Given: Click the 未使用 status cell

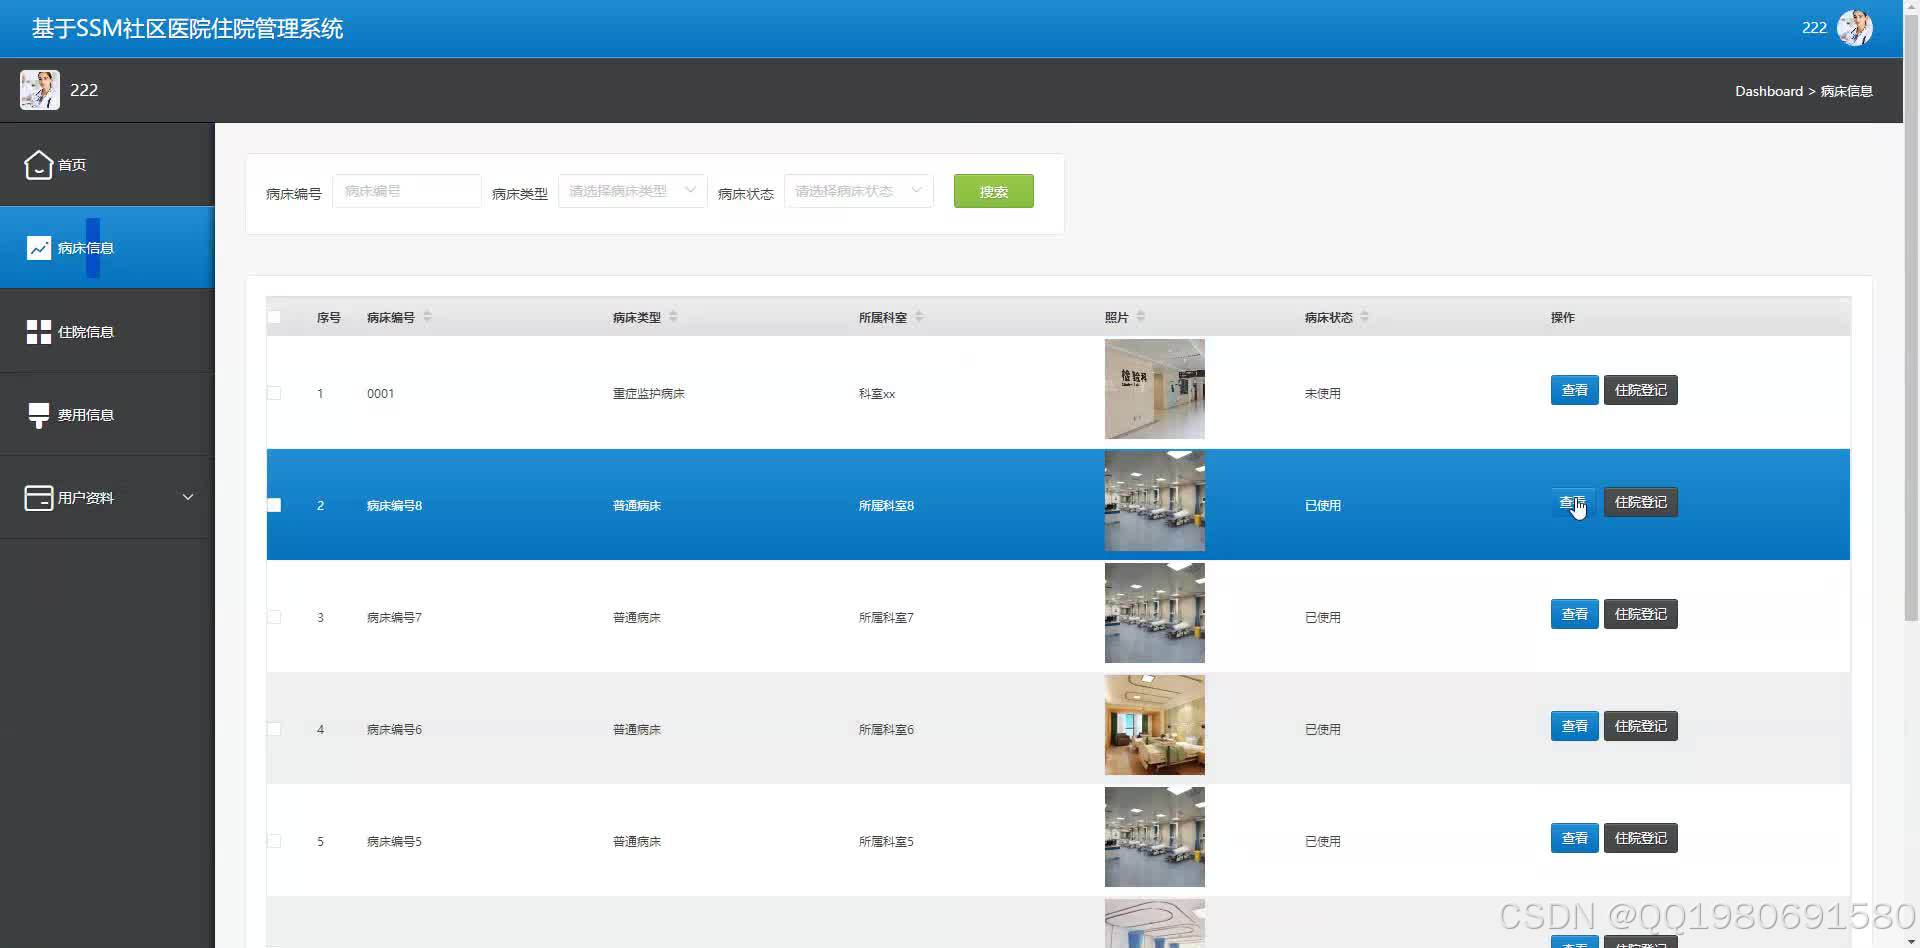Looking at the screenshot, I should click(1322, 394).
